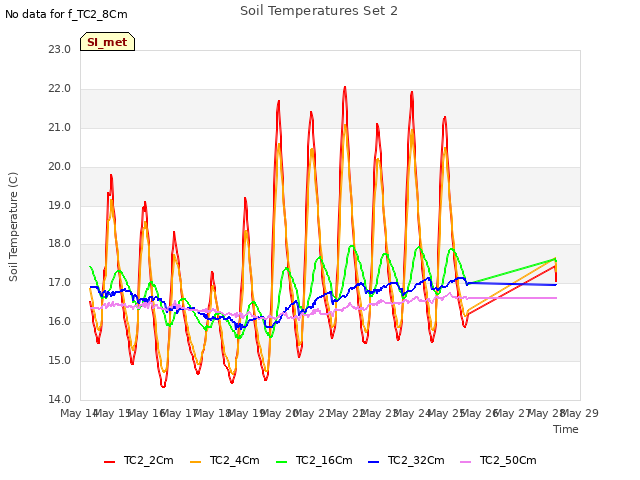Click the 20.0 y-axis tick label

tap(60, 167)
